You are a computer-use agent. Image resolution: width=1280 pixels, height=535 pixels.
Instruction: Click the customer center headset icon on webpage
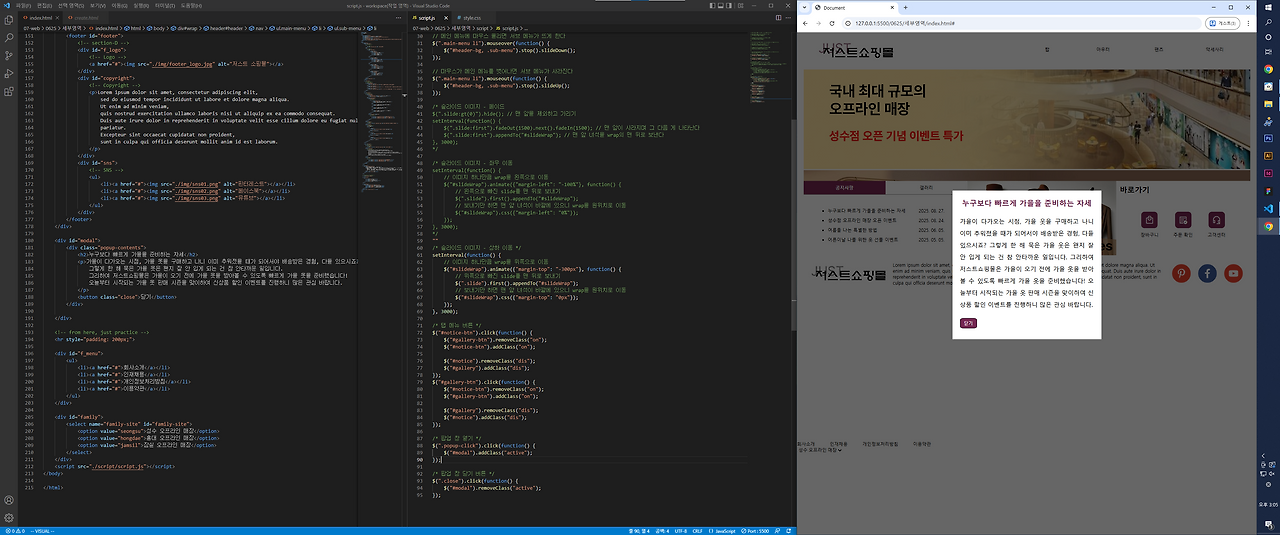coord(1217,220)
